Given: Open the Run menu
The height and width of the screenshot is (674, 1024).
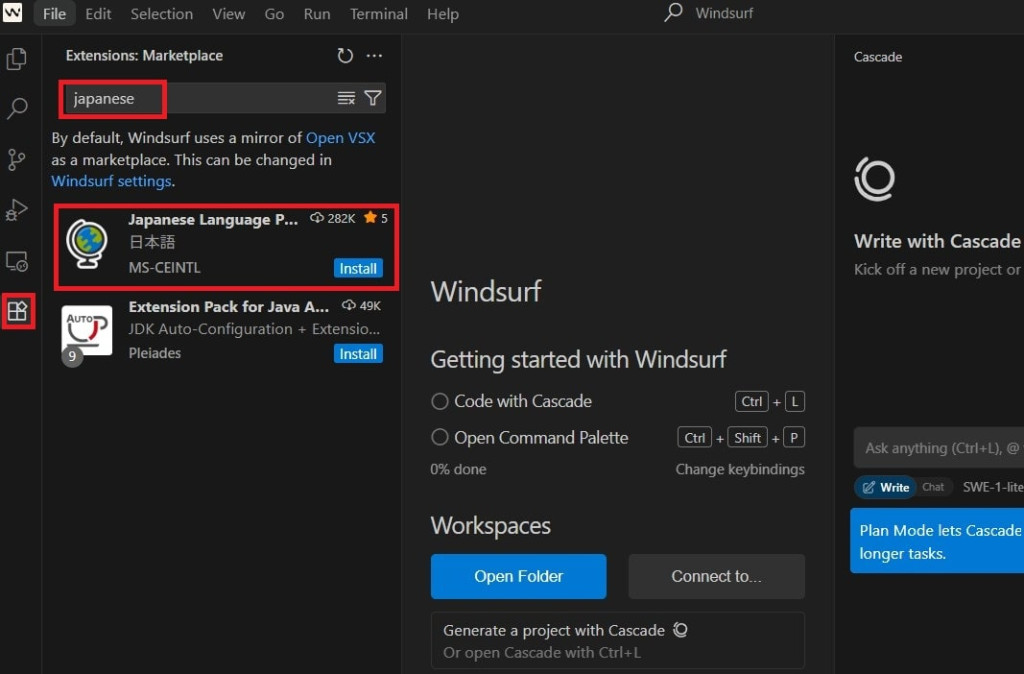Looking at the screenshot, I should [x=317, y=14].
